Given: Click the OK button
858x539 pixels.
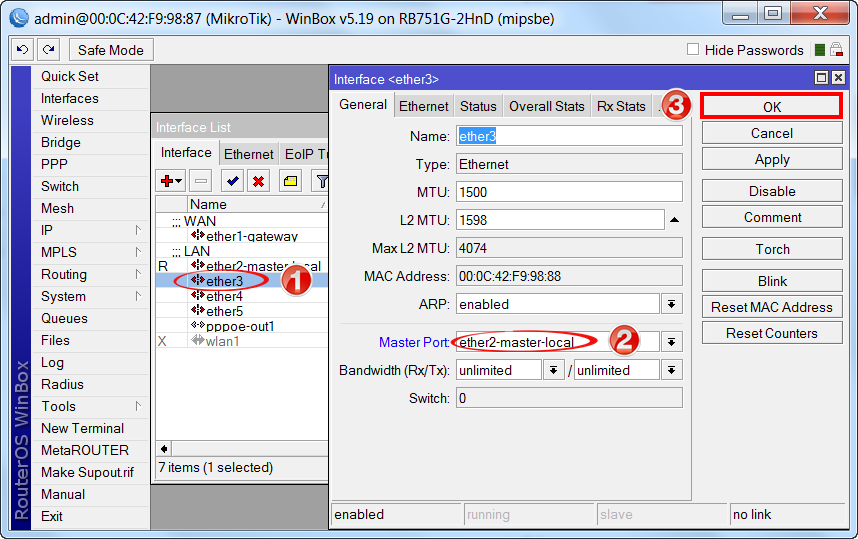Looking at the screenshot, I should 772,107.
